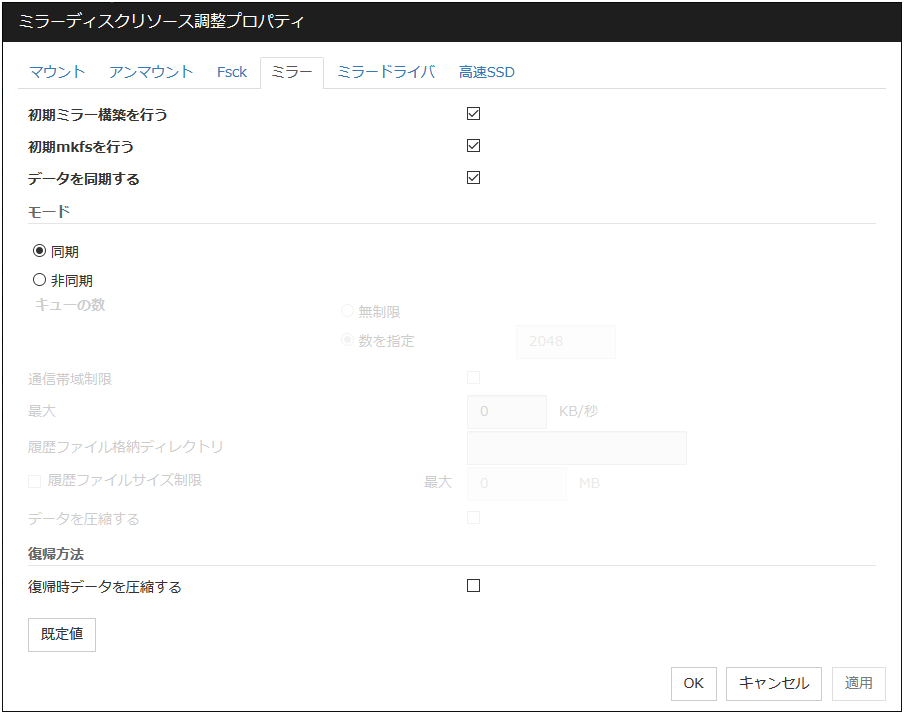
Task: Uncheck 初期ミラー構築を行う checkbox
Action: point(474,114)
